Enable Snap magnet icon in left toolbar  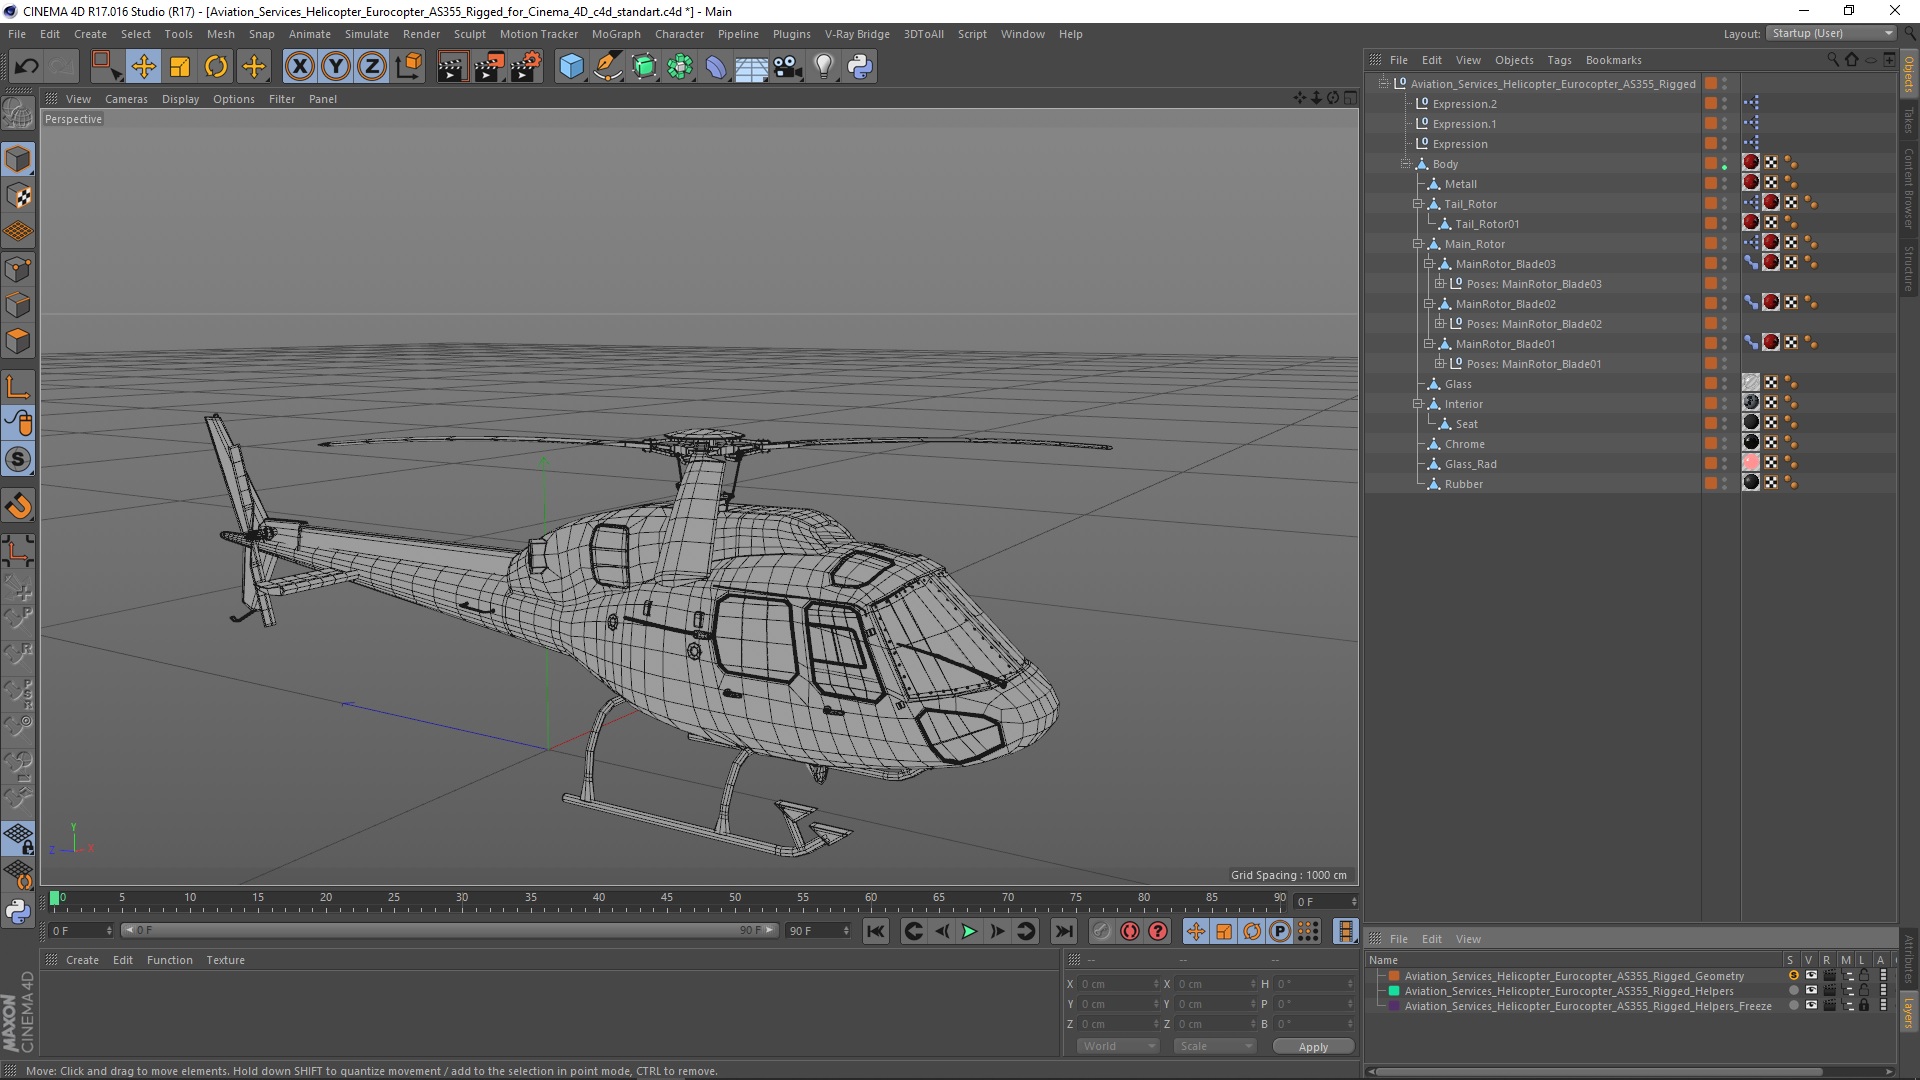(18, 506)
